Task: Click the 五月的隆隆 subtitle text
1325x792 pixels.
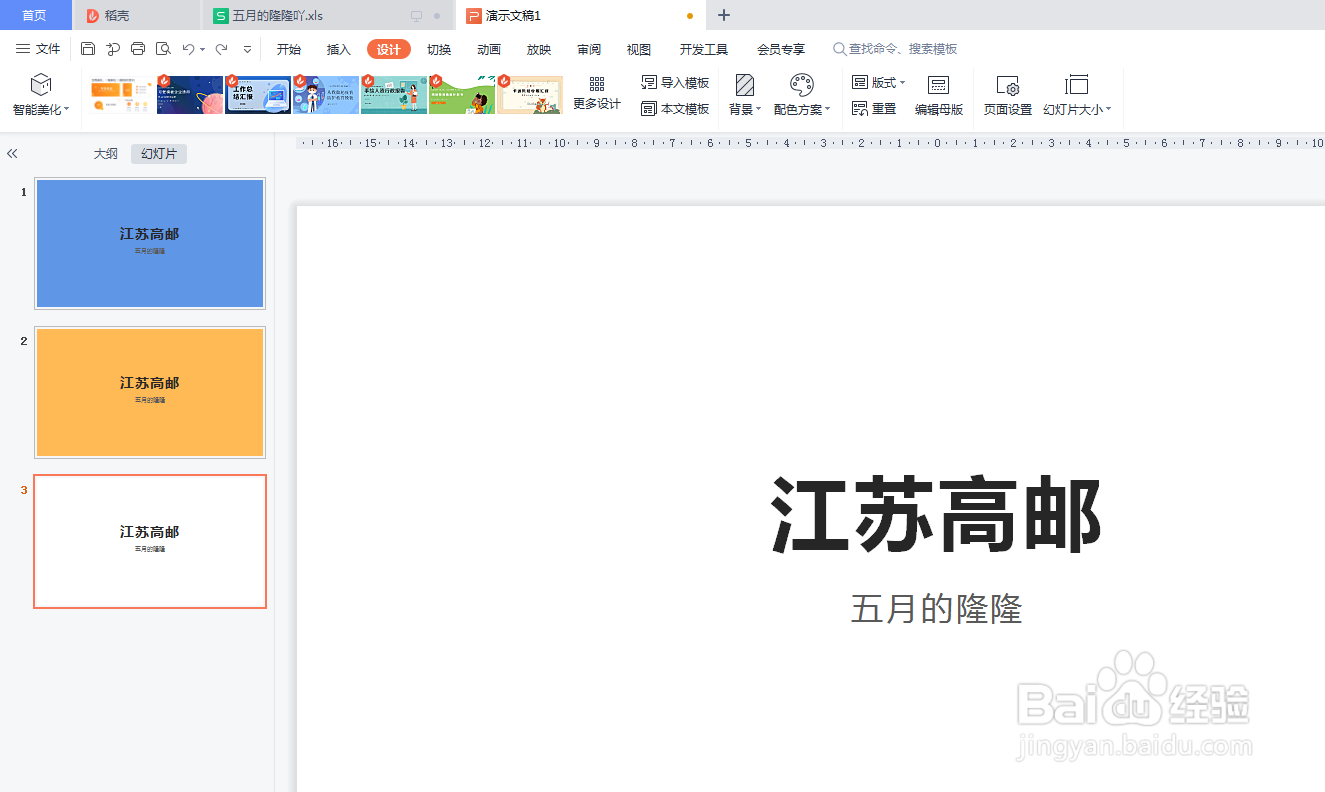Action: pyautogui.click(x=936, y=608)
